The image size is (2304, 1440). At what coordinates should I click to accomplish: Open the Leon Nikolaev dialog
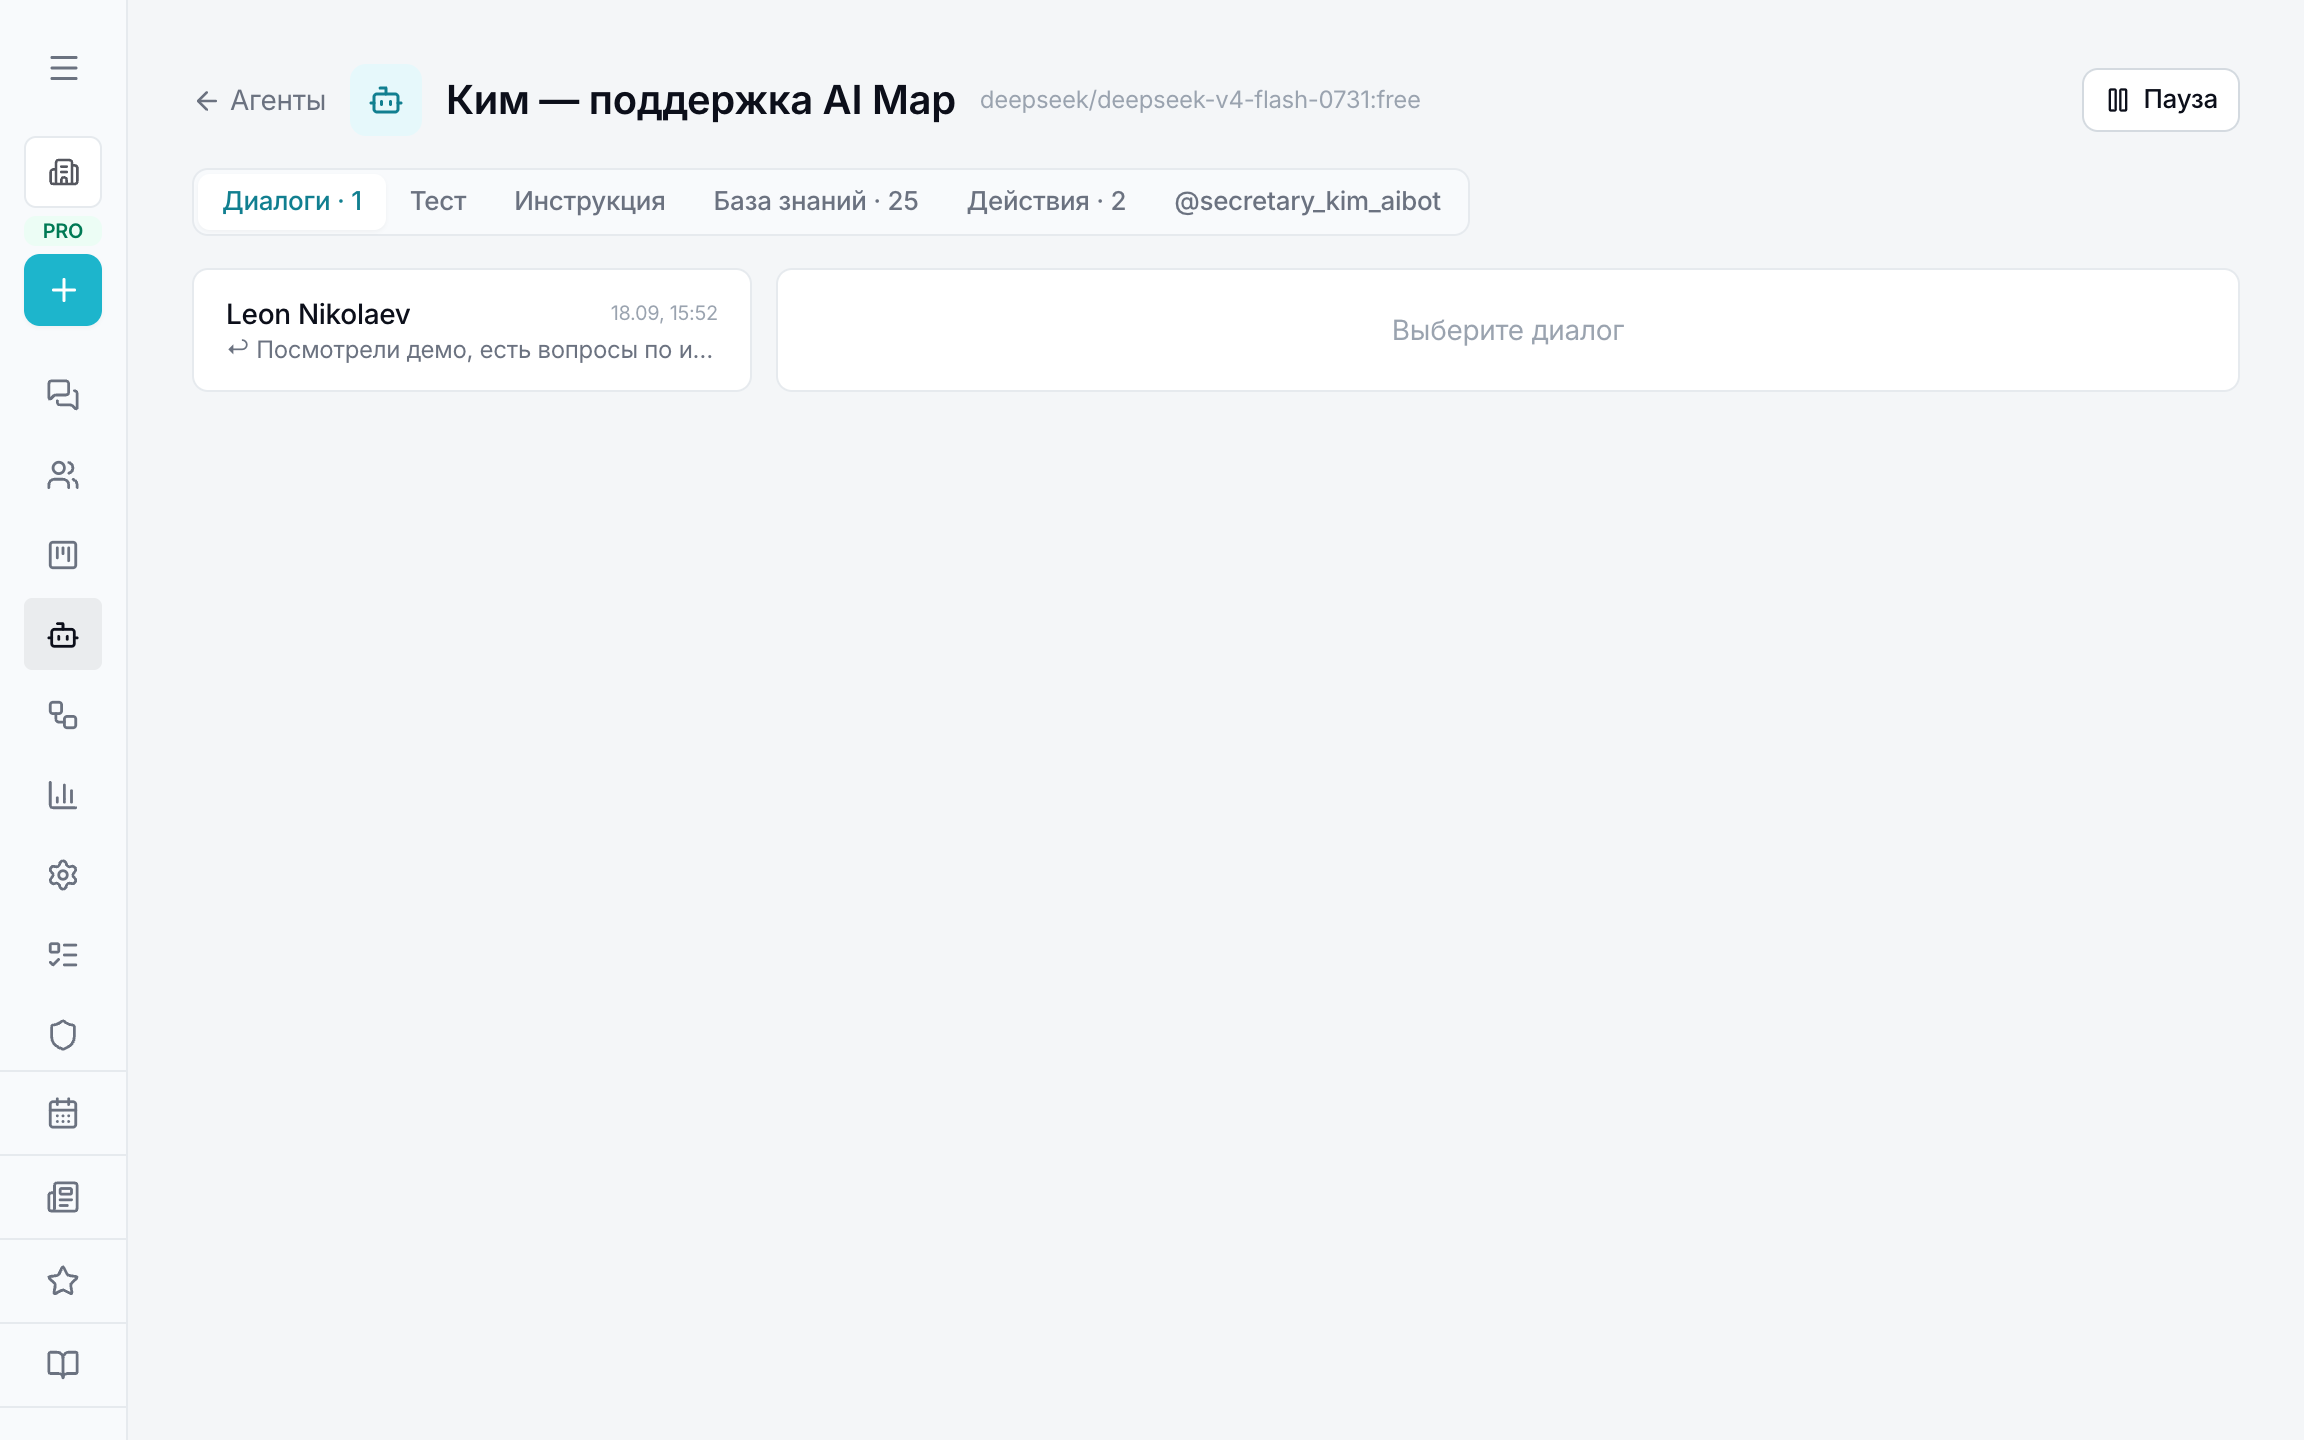472,330
